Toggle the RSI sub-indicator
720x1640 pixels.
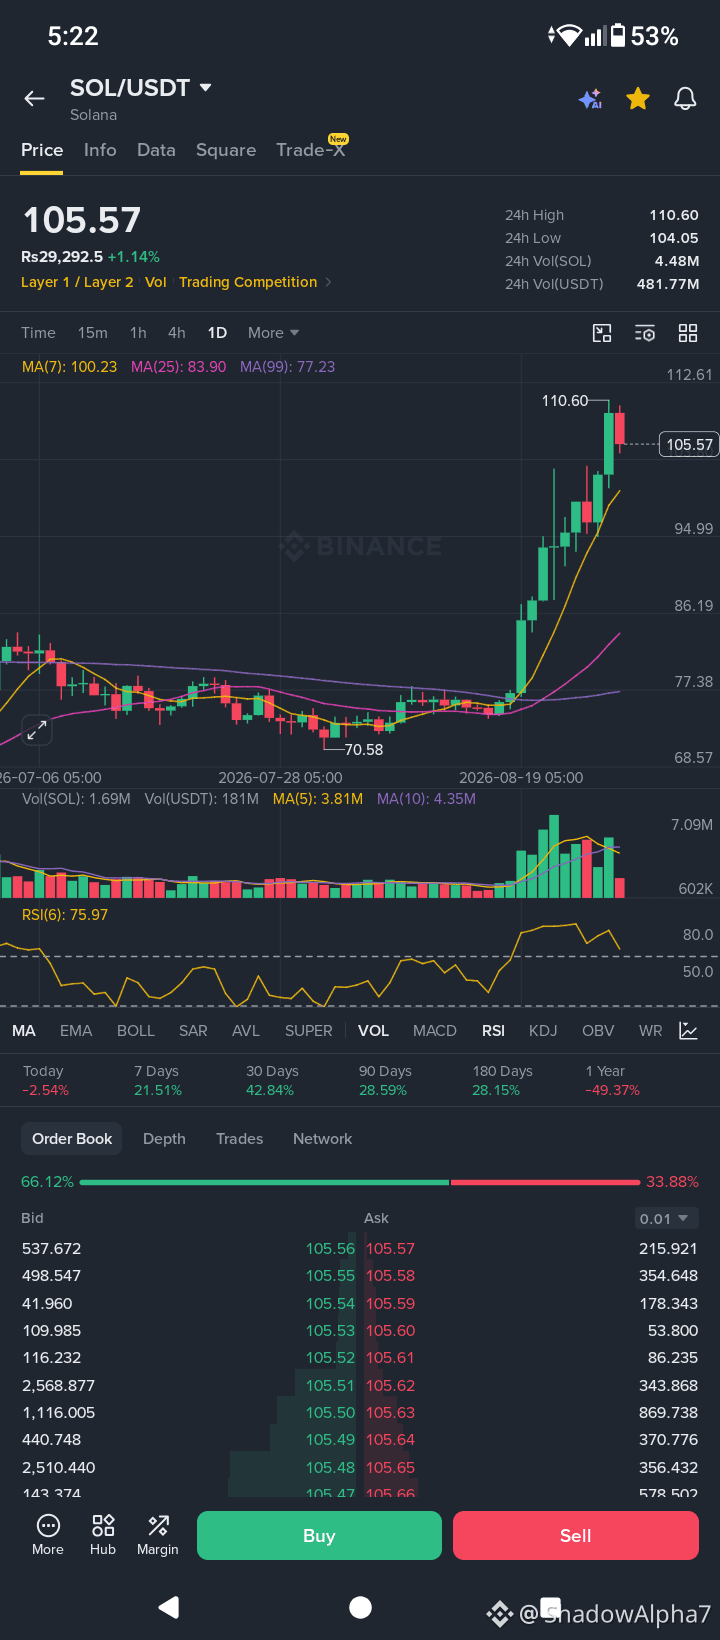coord(493,1031)
